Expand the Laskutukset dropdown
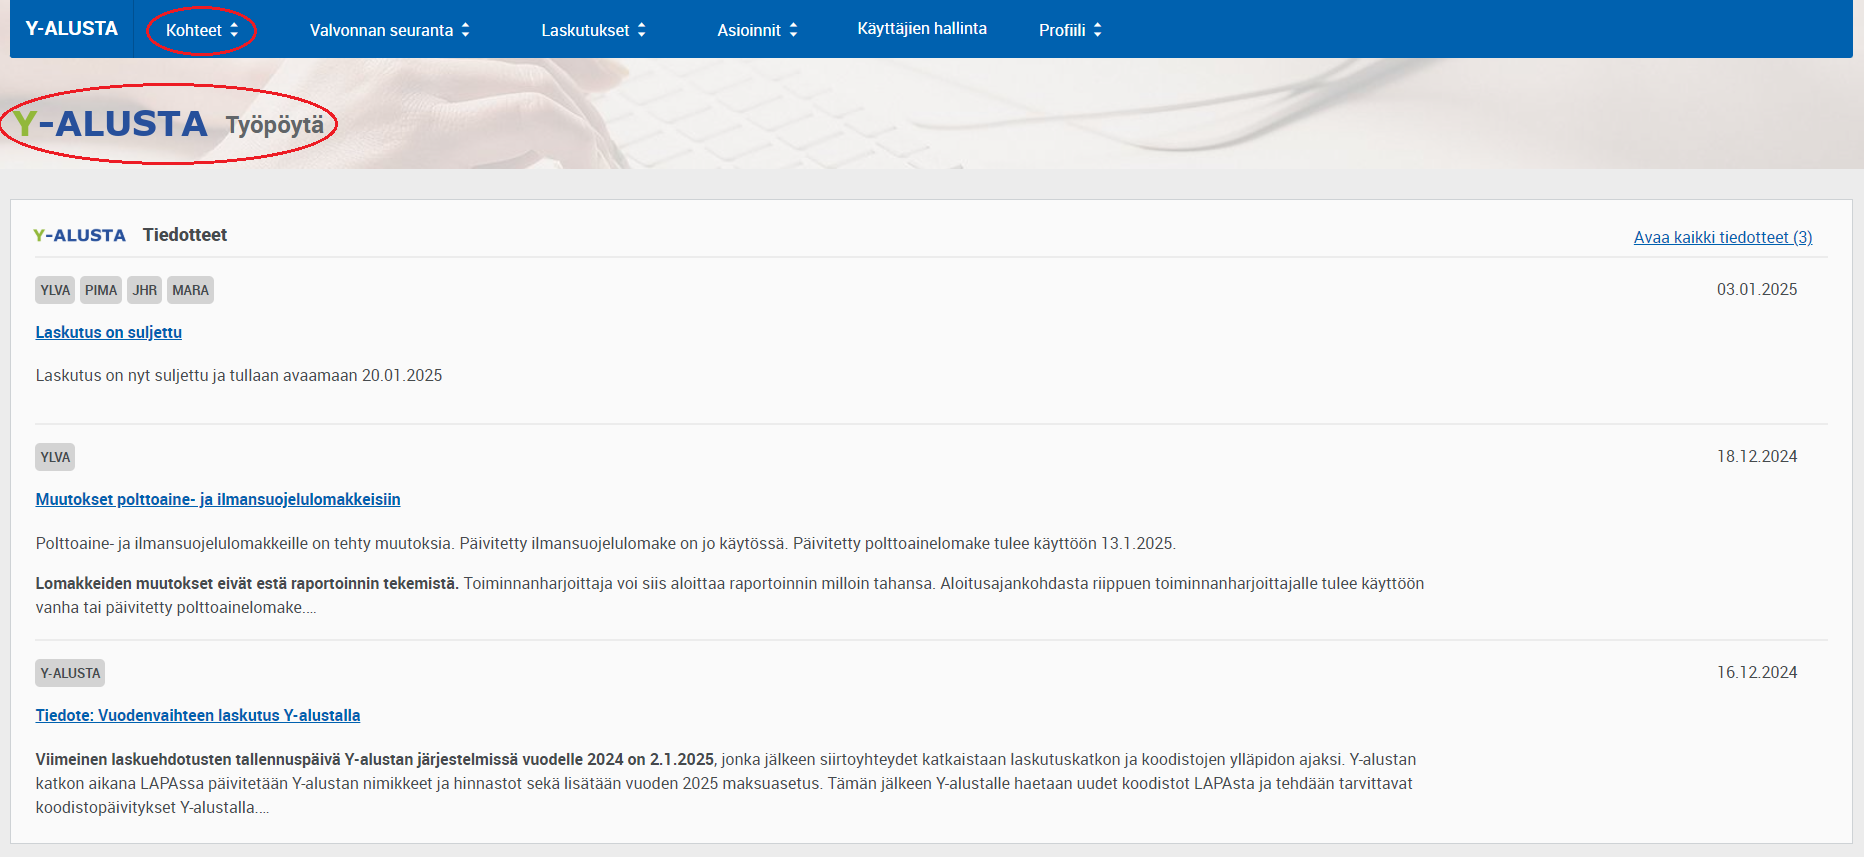Screen dimensions: 1864x857 tap(593, 30)
